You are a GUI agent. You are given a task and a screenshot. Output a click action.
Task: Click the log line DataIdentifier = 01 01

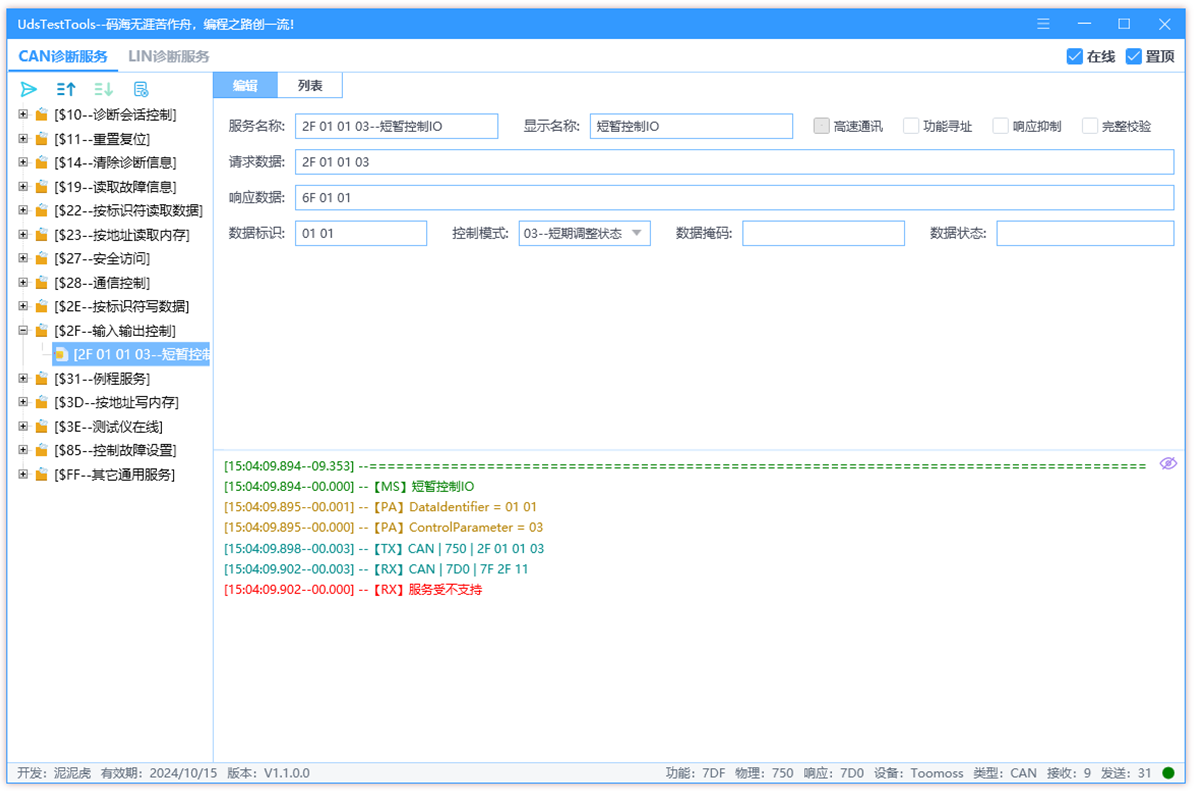tap(380, 507)
